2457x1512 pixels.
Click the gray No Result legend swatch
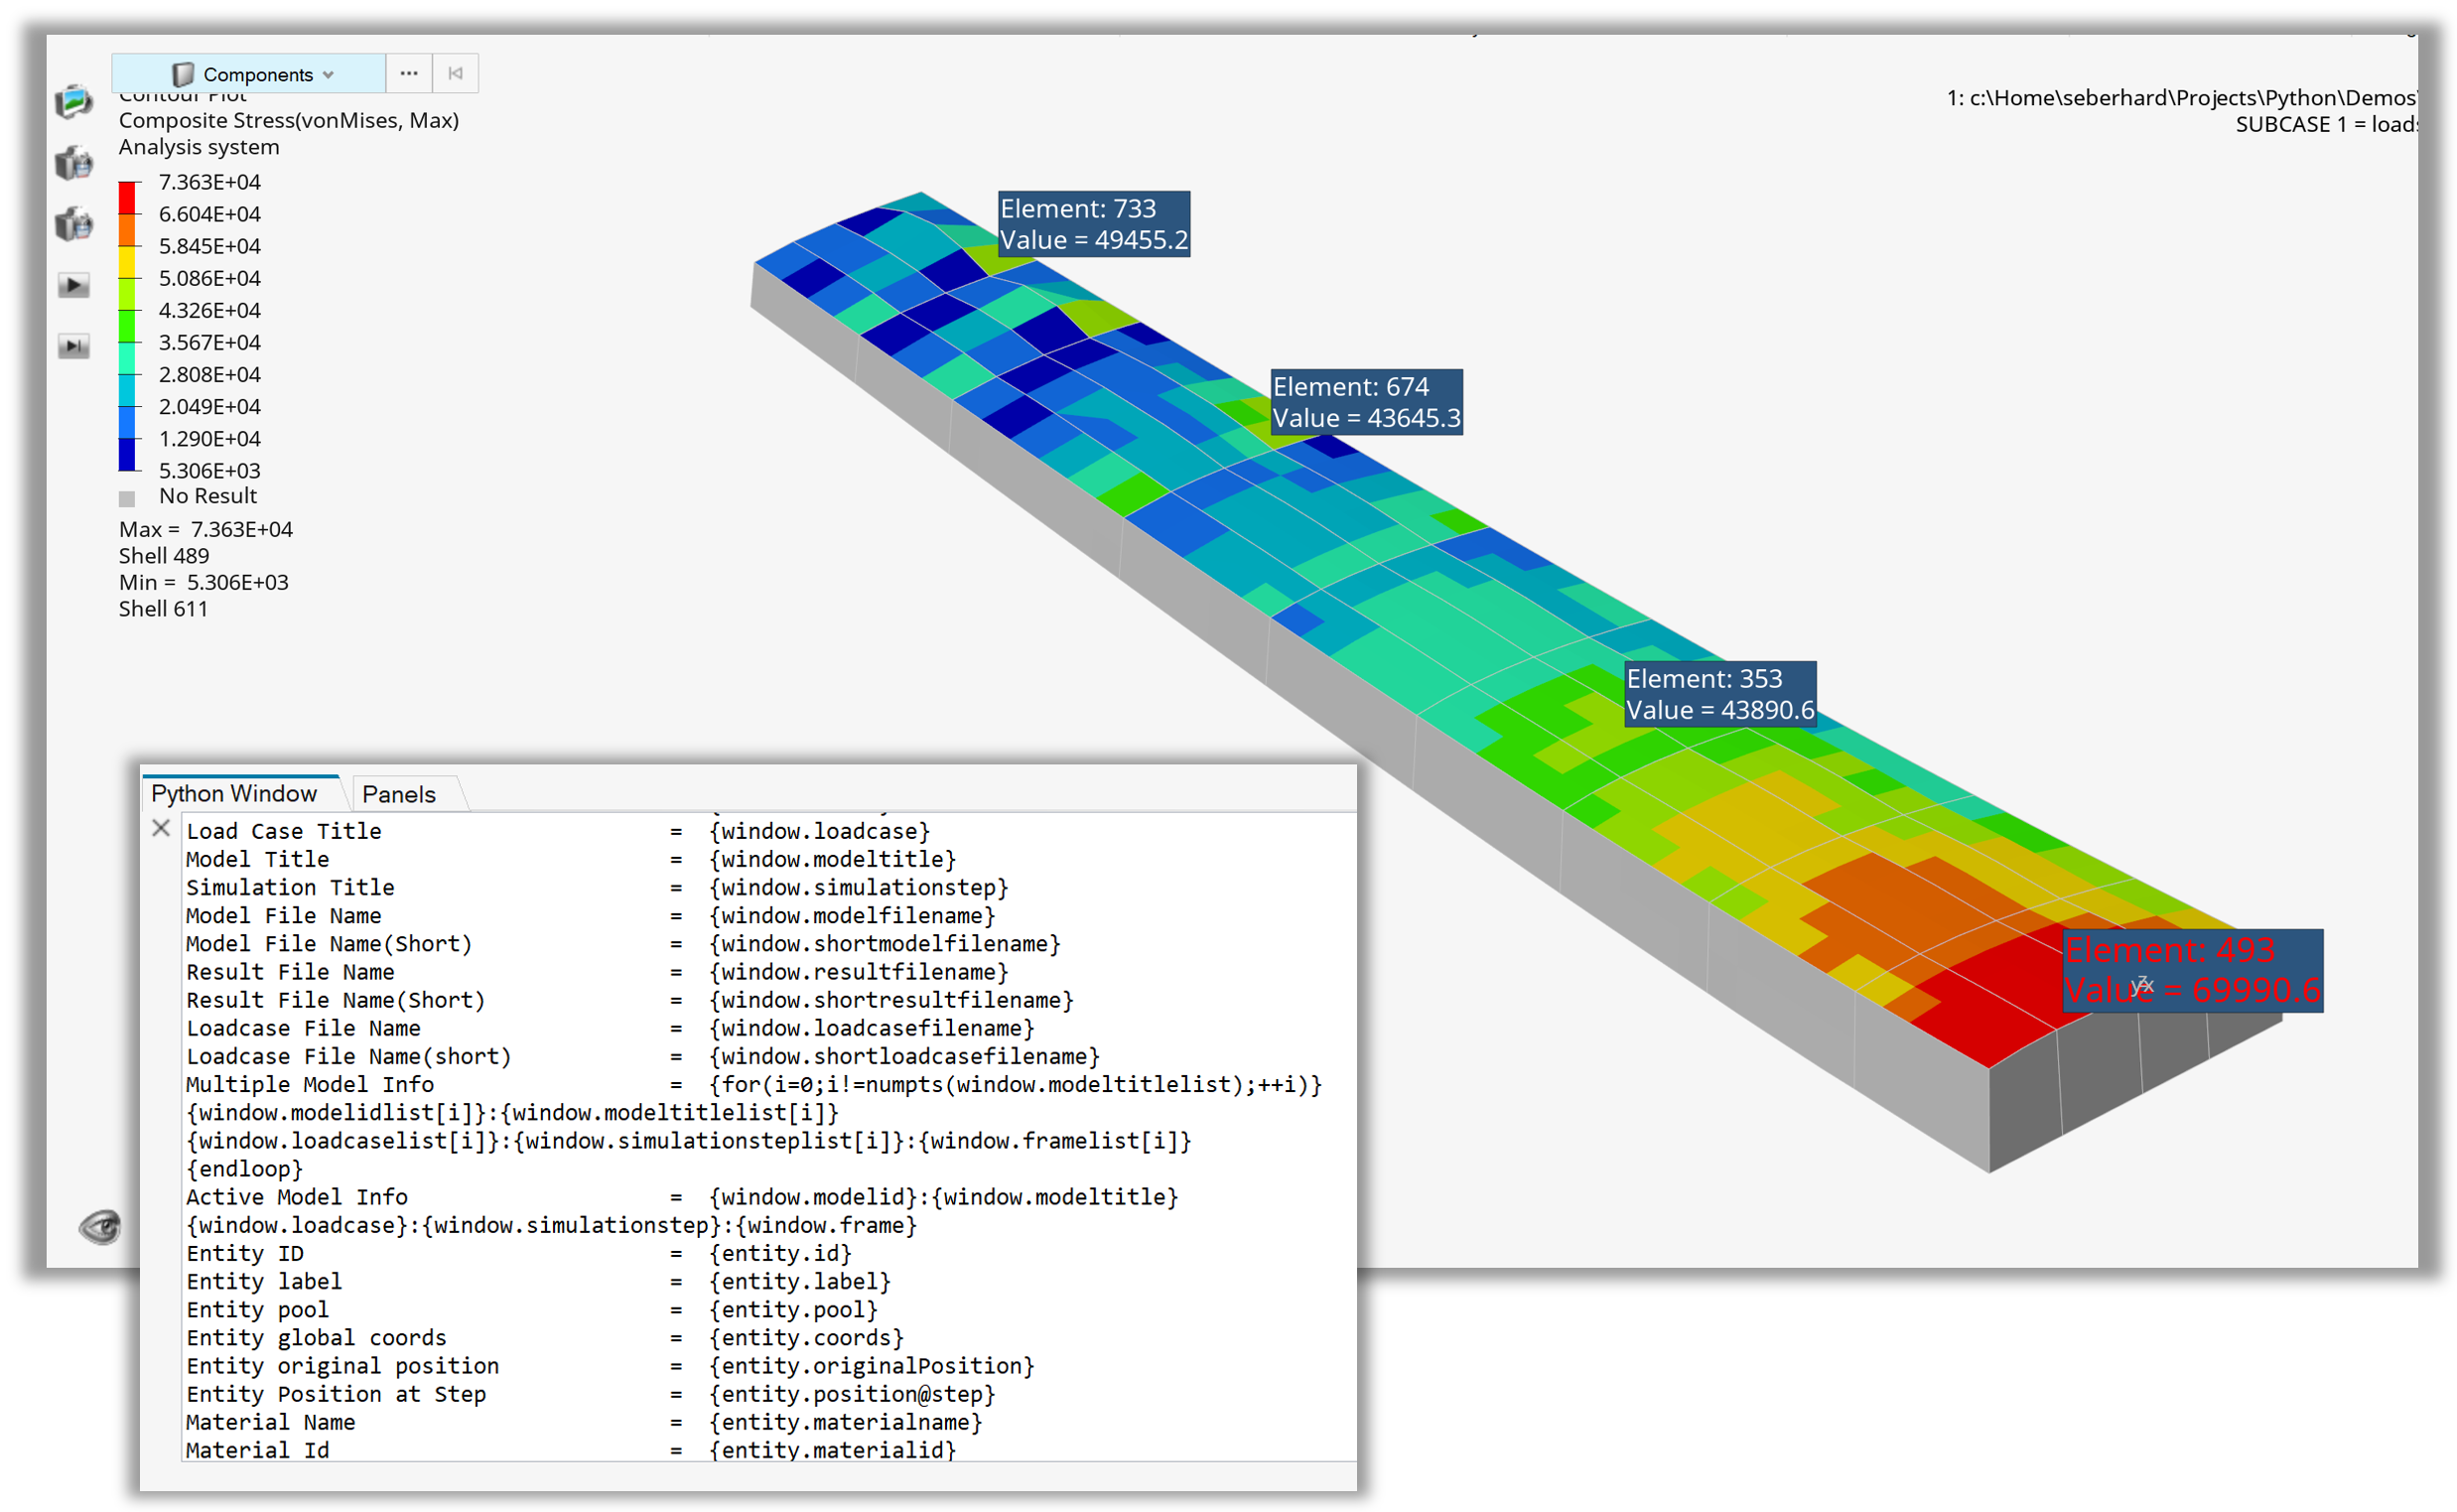[x=127, y=498]
